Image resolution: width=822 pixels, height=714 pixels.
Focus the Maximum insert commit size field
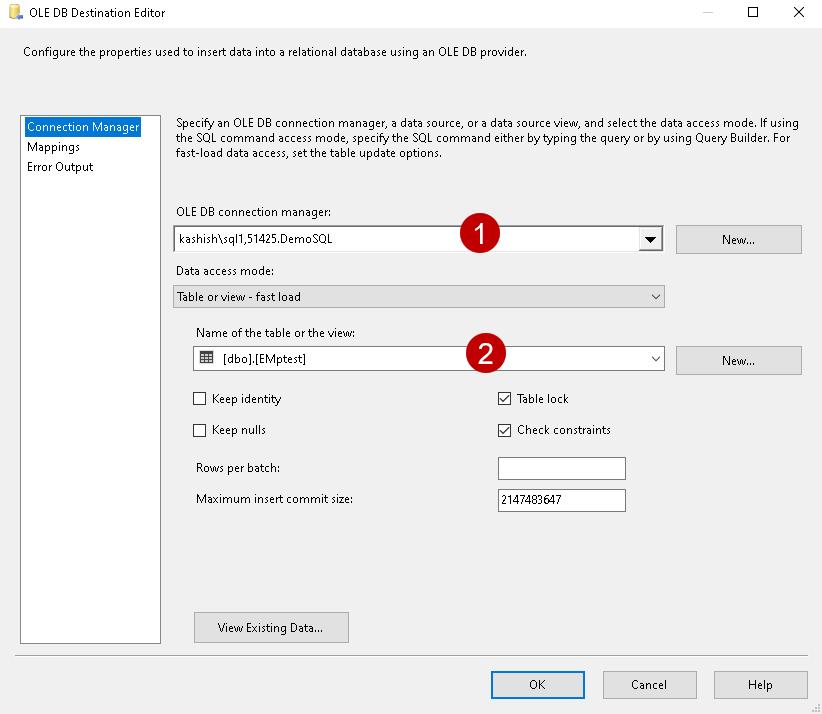(561, 500)
